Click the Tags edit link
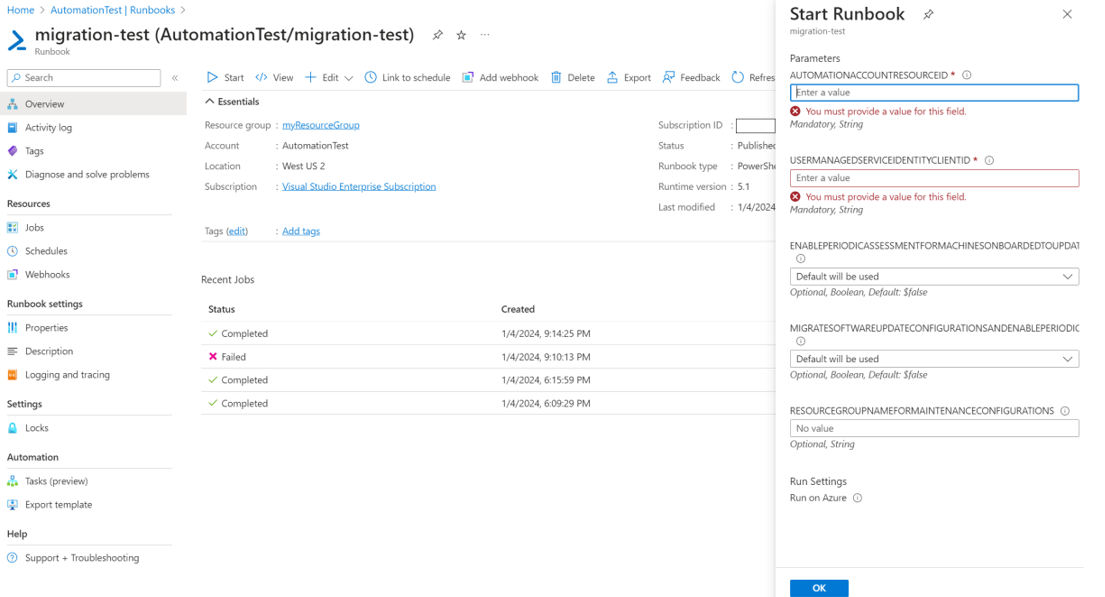This screenshot has width=1105, height=597. pos(237,231)
